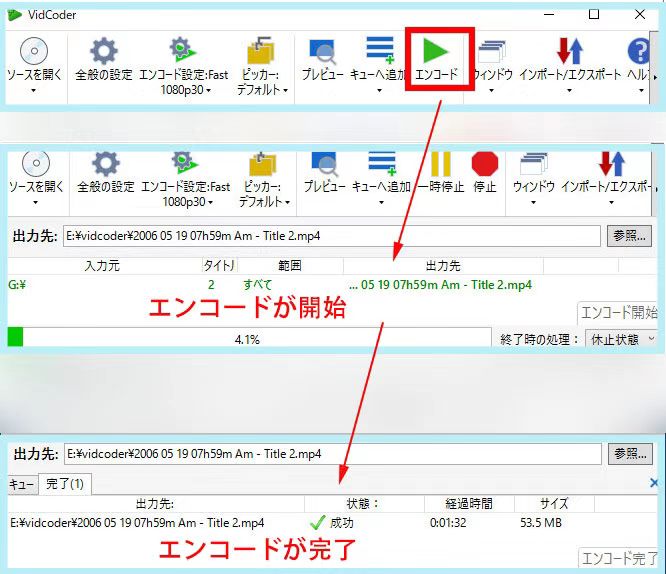Expand インポート/エクスポート dropdown arrow in top toolbar
The height and width of the screenshot is (574, 666).
(569, 90)
